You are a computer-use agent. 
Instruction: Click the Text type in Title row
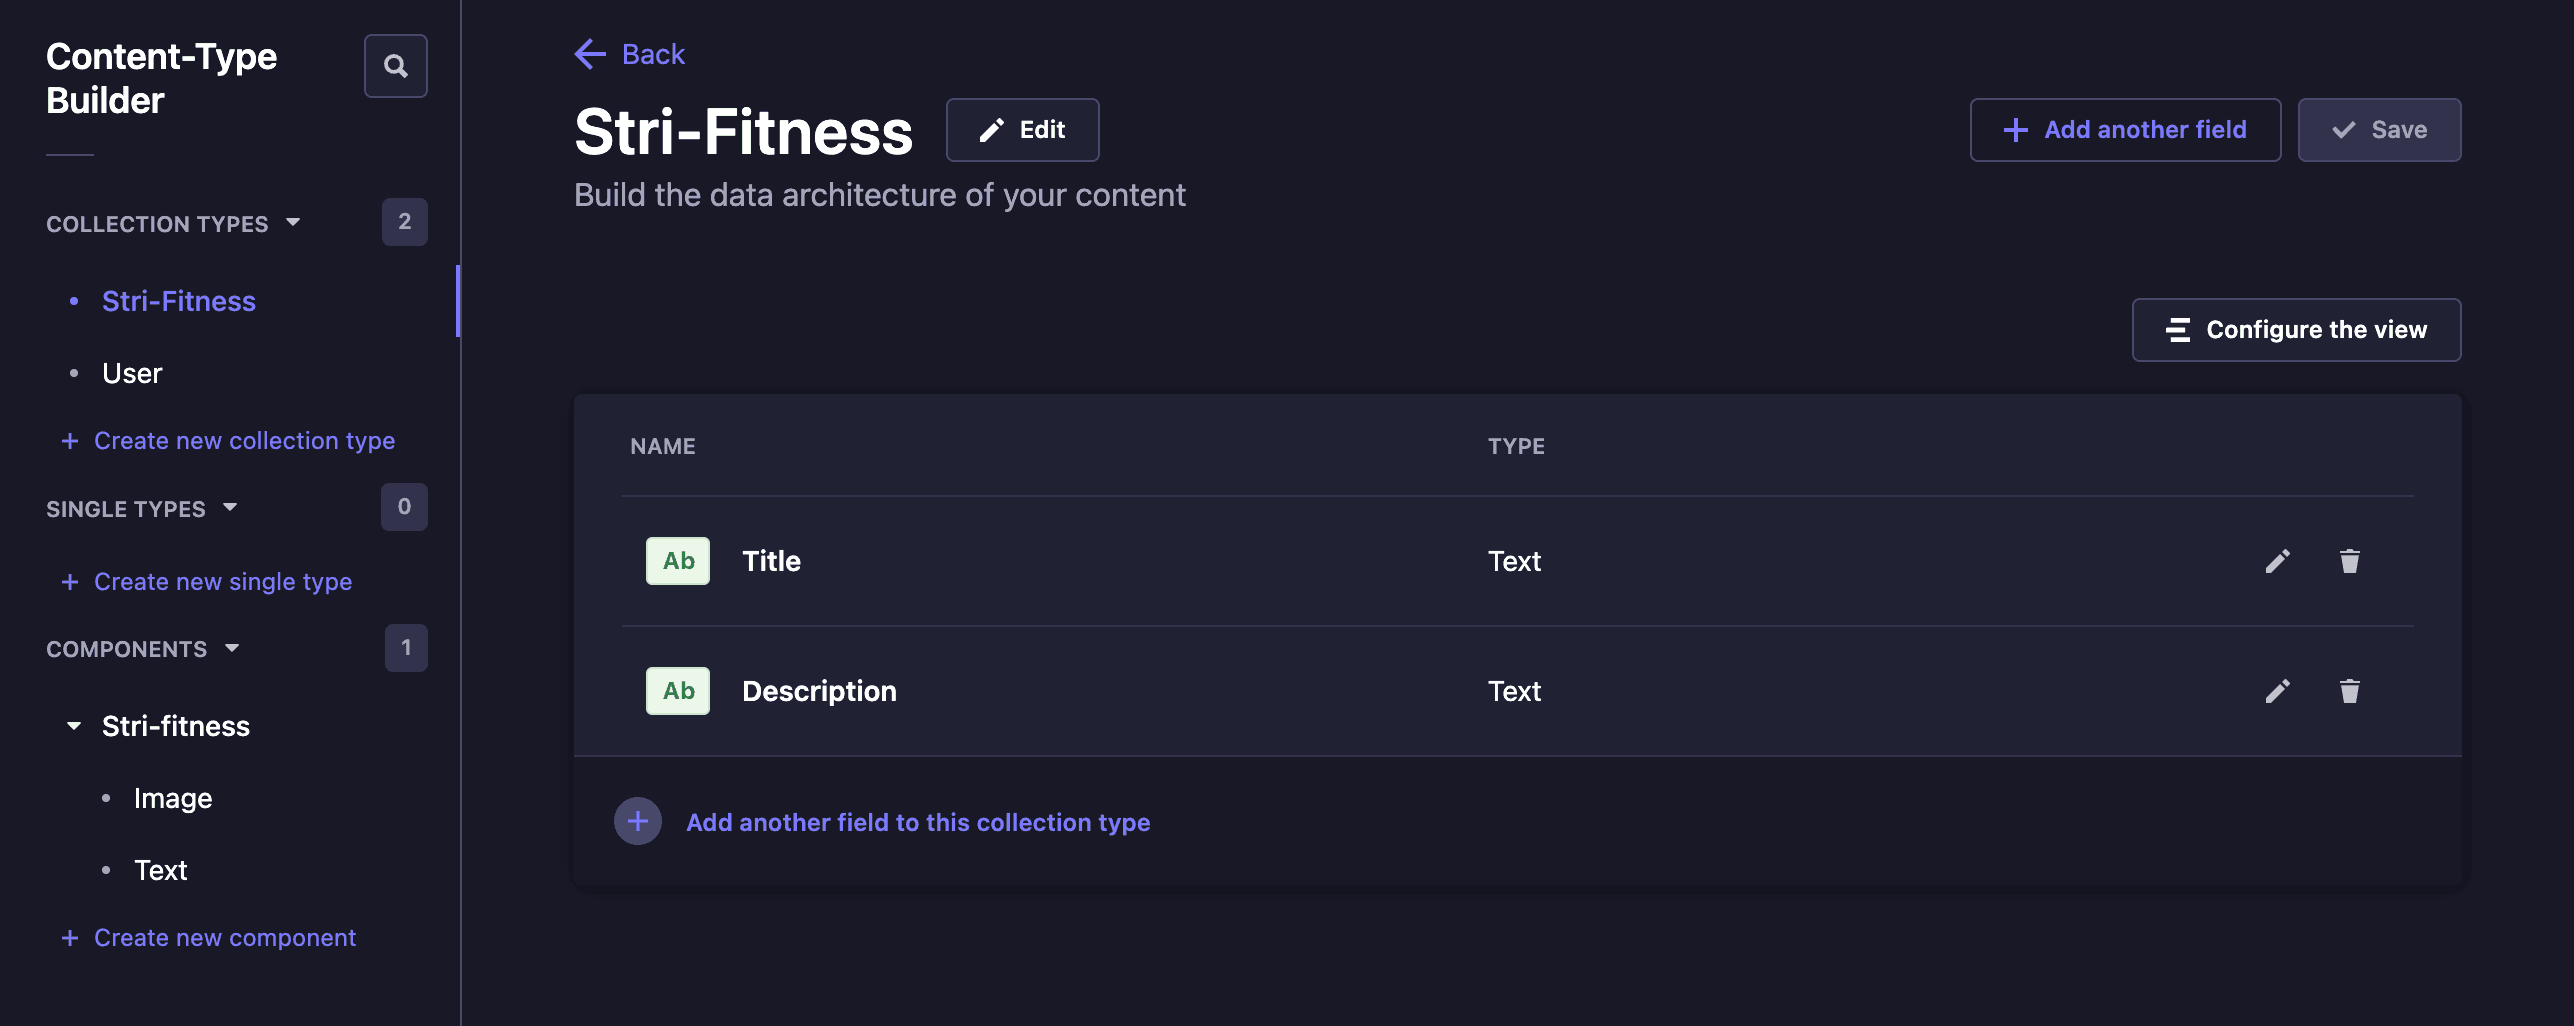[x=1514, y=561]
